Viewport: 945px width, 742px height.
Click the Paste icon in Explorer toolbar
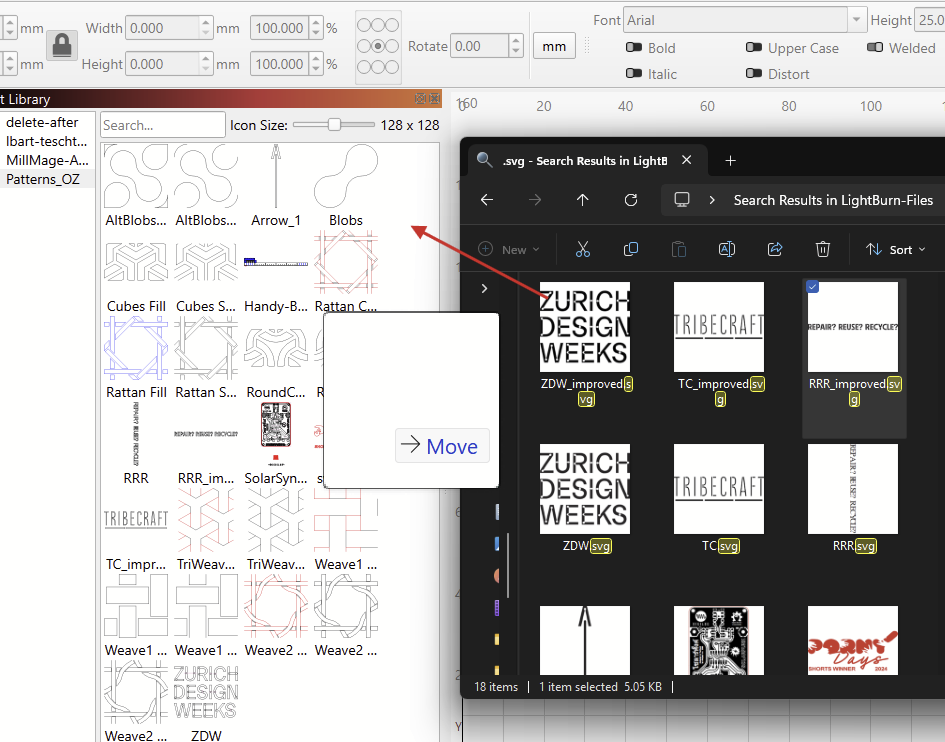tap(679, 249)
